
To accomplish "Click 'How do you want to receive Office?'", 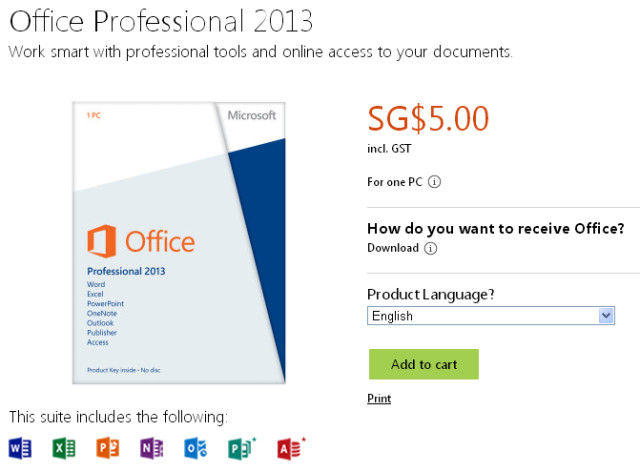I will click(496, 229).
